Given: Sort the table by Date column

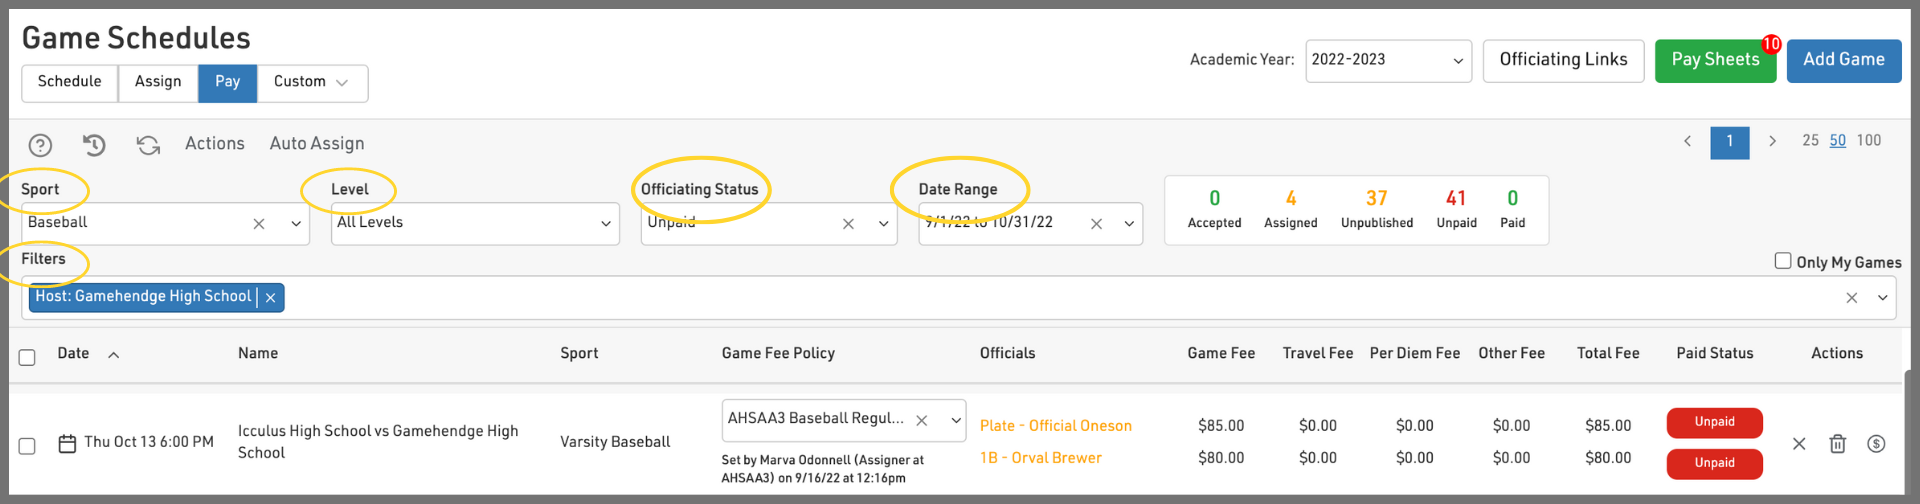Looking at the screenshot, I should 74,354.
